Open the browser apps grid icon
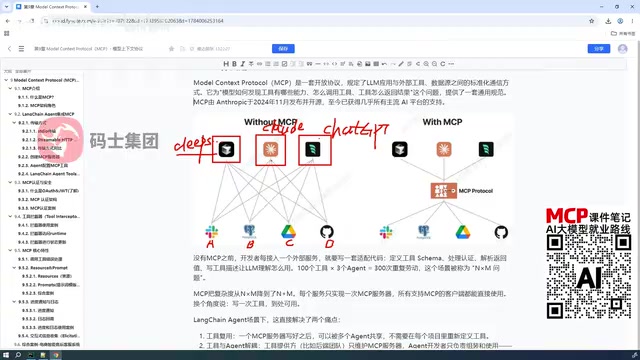 click(7, 33)
